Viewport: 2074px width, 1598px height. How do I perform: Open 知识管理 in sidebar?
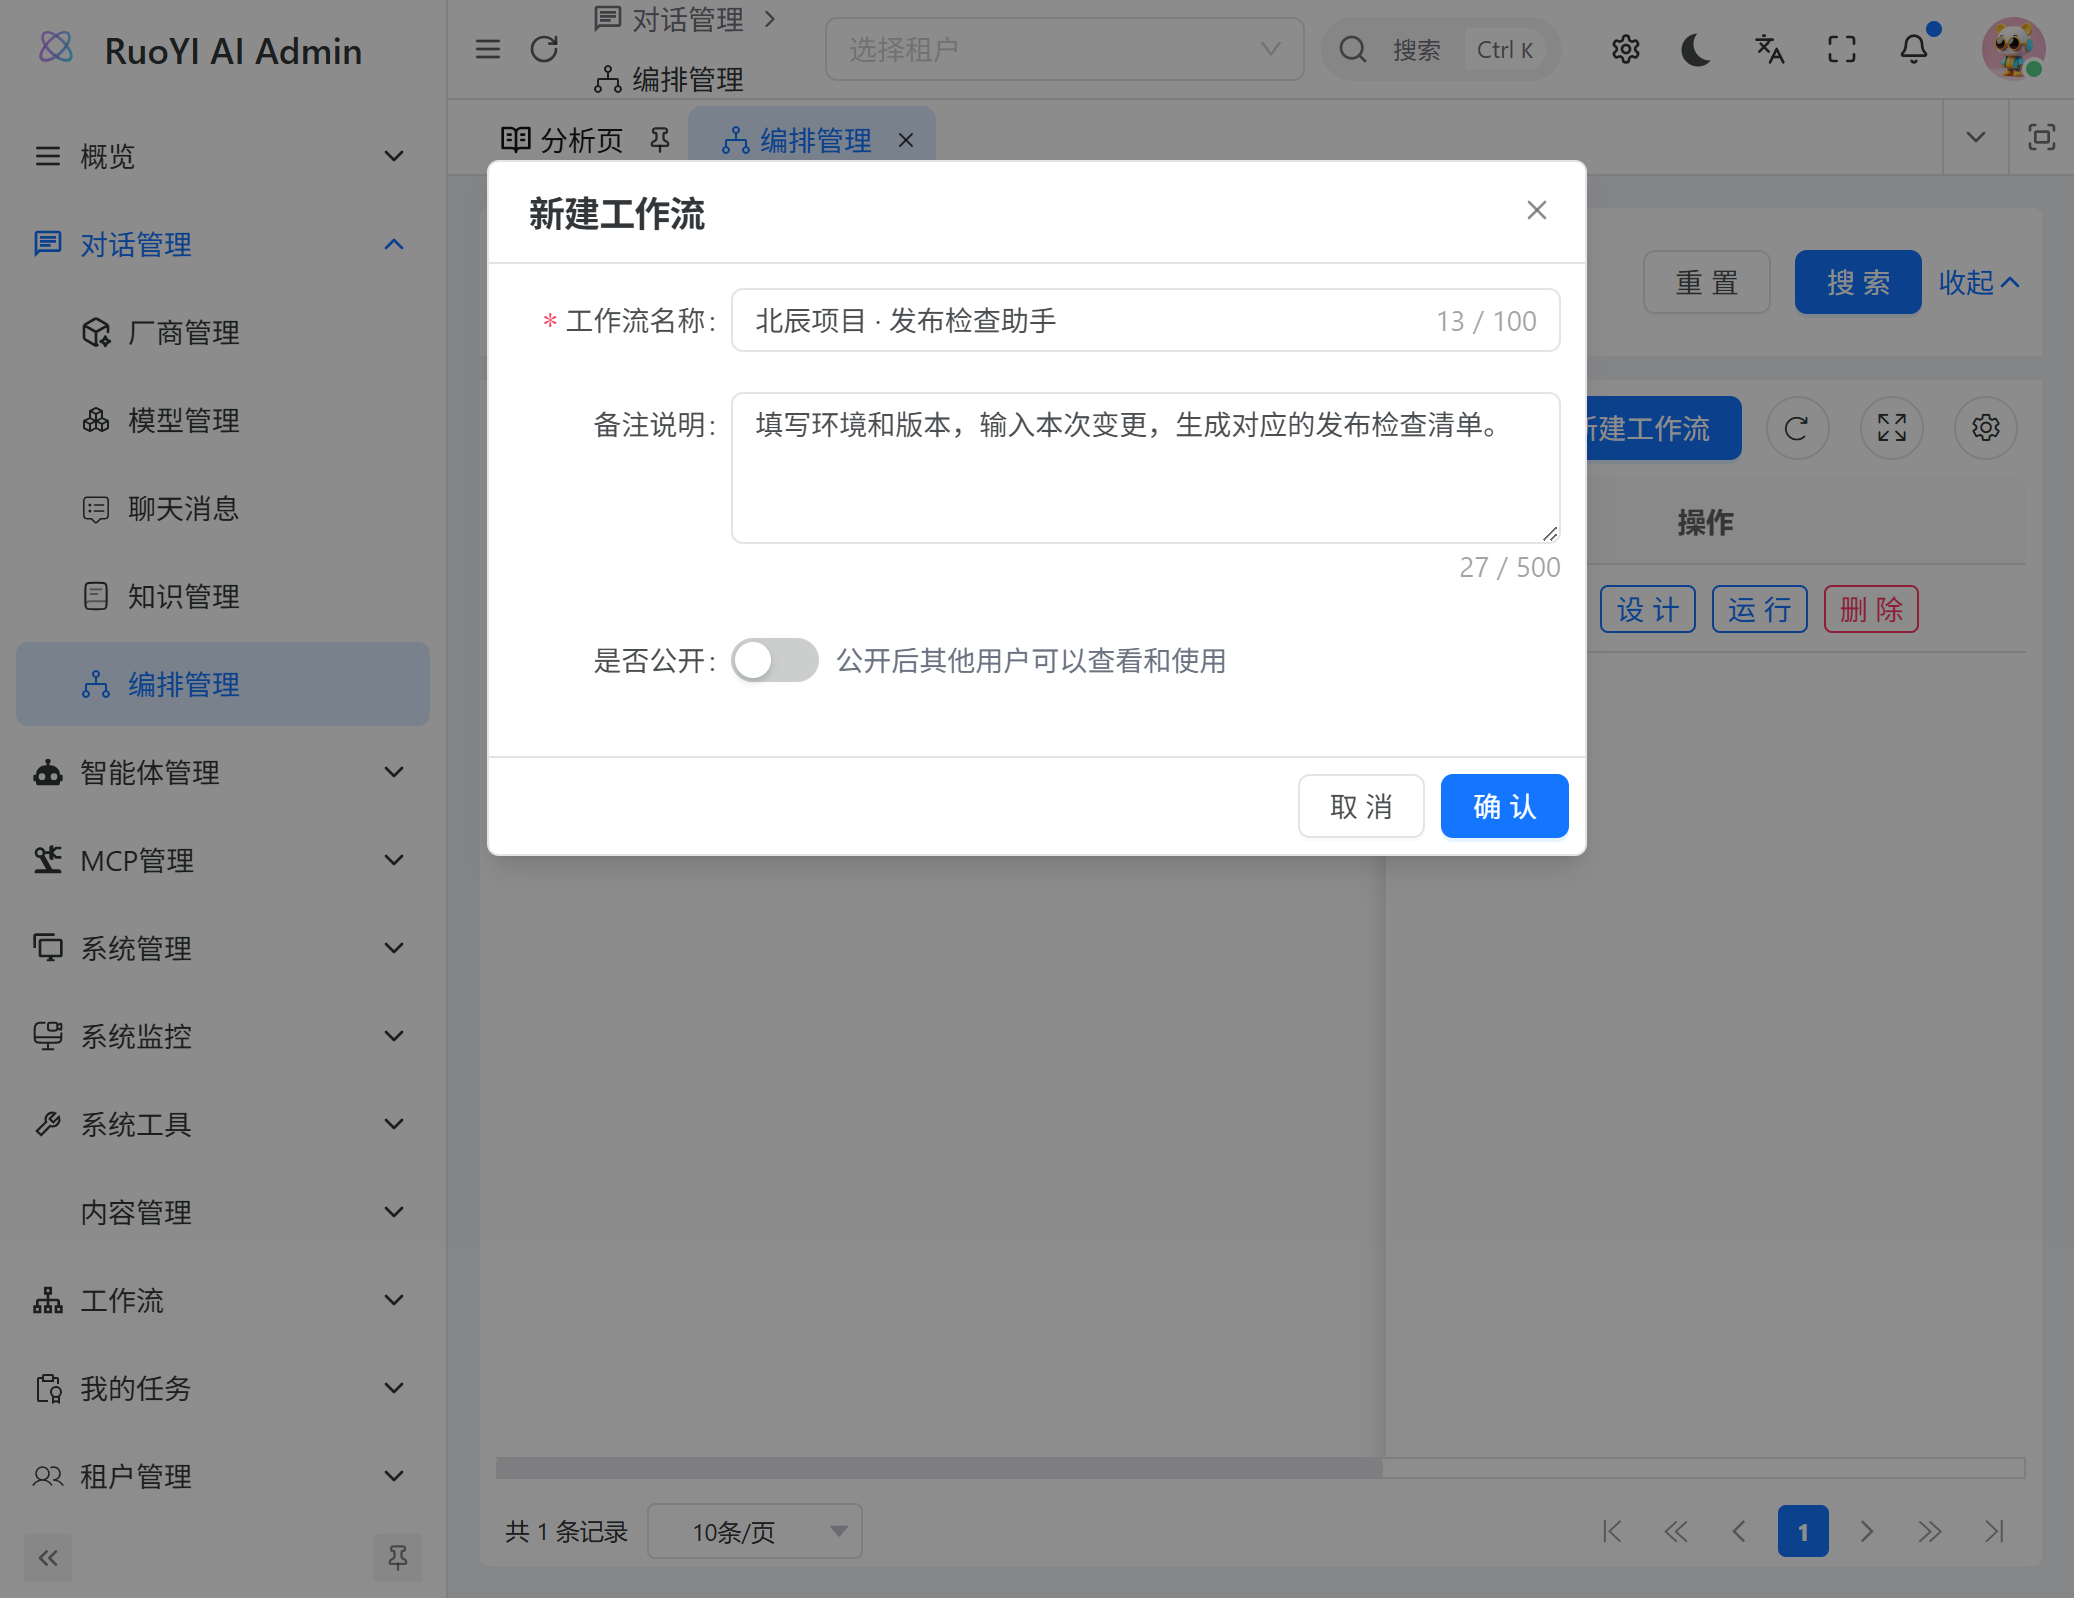223,596
